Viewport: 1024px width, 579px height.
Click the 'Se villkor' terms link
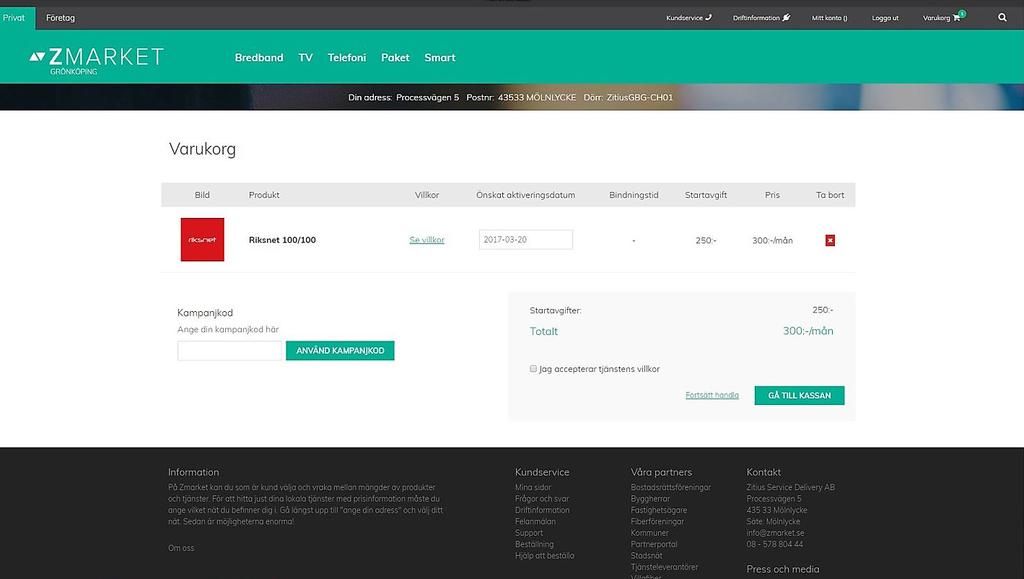(426, 240)
